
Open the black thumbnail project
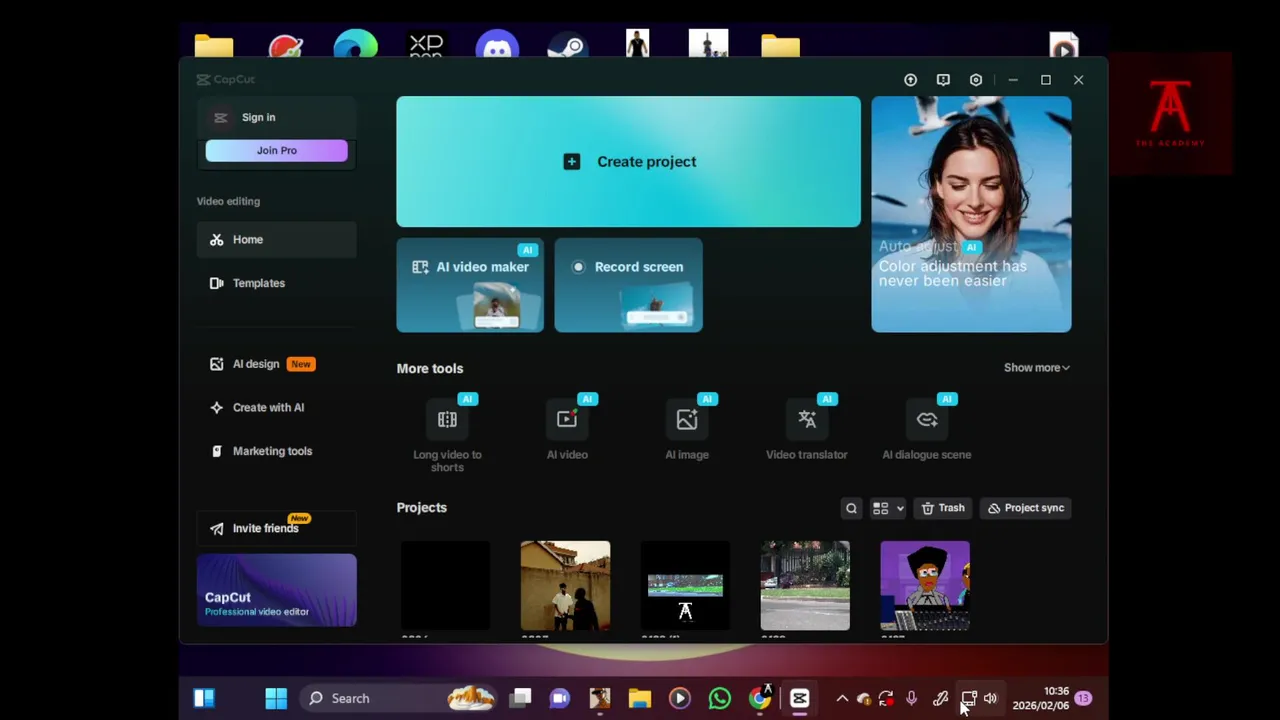[x=445, y=586]
